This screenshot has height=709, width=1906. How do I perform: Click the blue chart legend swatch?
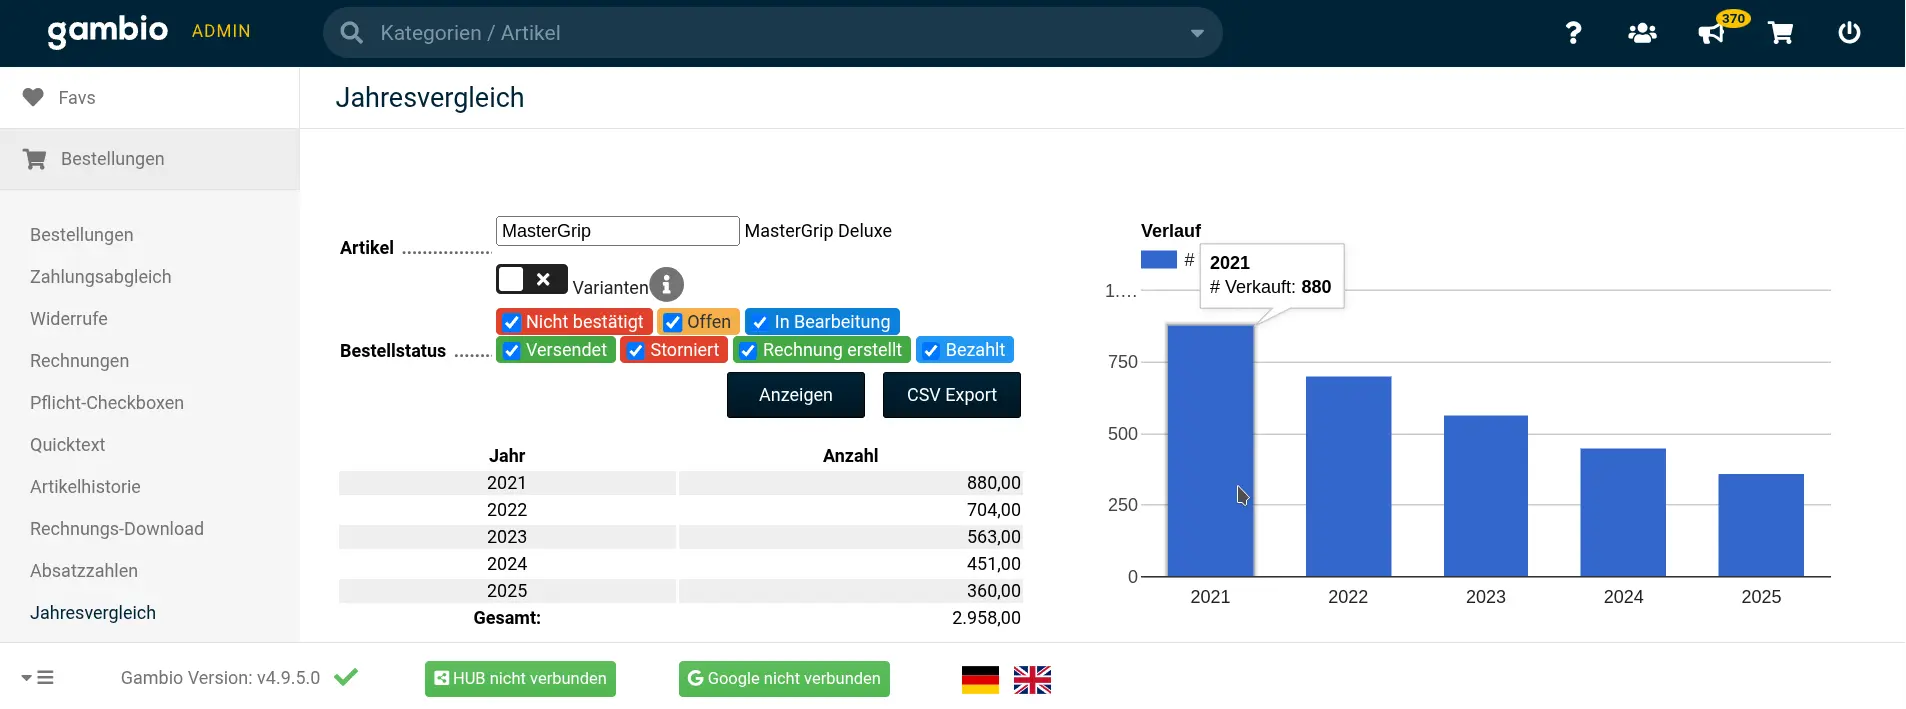pyautogui.click(x=1158, y=260)
